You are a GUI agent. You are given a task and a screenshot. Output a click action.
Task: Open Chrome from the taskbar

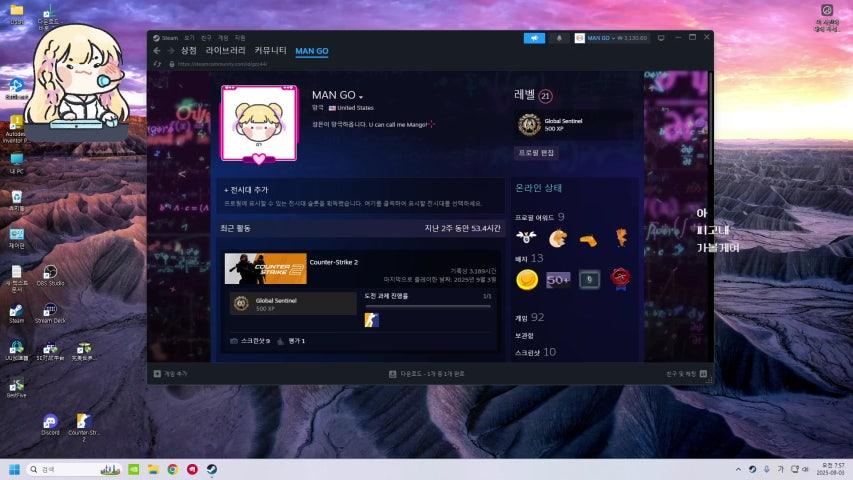point(172,470)
